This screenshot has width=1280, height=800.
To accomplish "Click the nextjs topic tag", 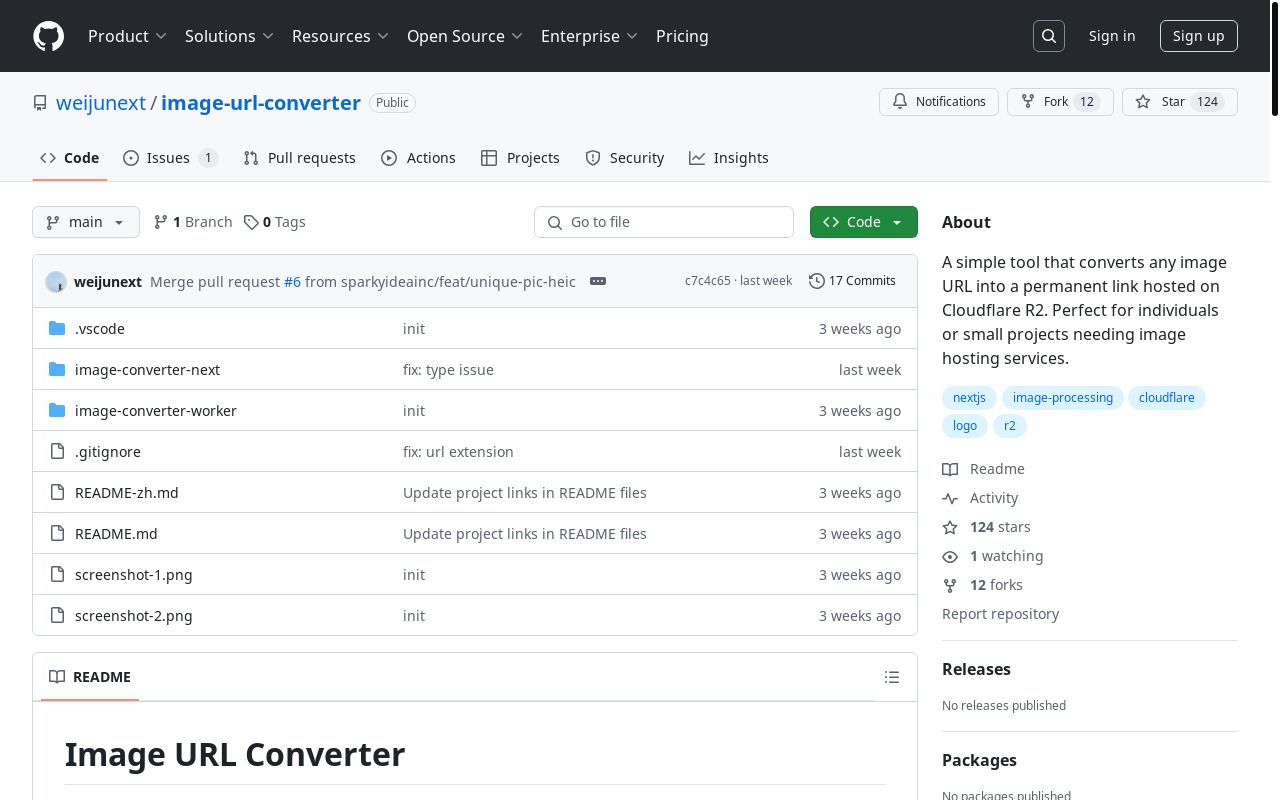I will pyautogui.click(x=969, y=398).
